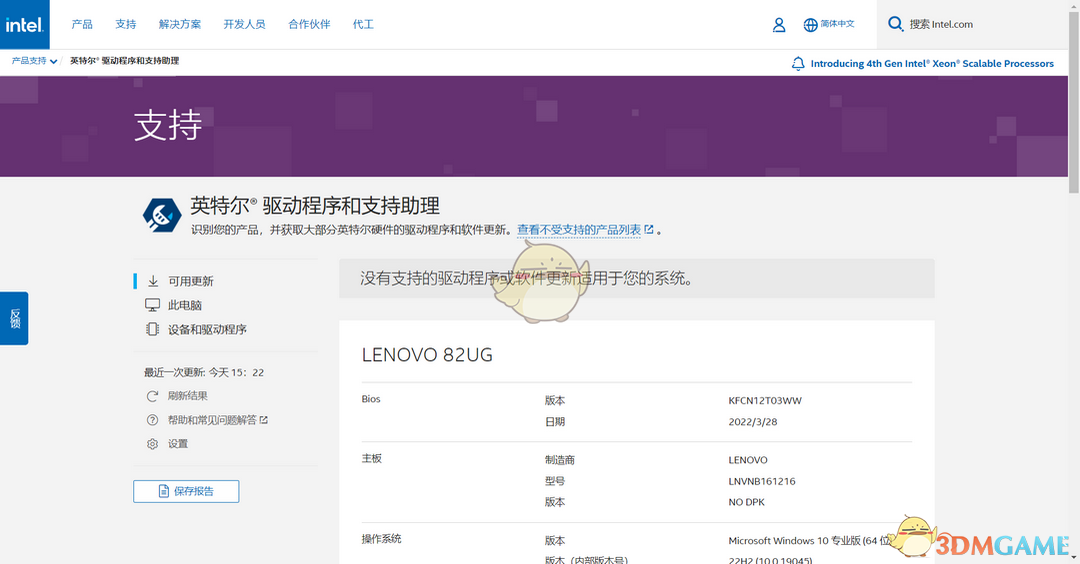Click the 英特尔 驱动程序和支持助理 breadcrumb text
Viewport: 1080px width, 564px height.
[125, 61]
